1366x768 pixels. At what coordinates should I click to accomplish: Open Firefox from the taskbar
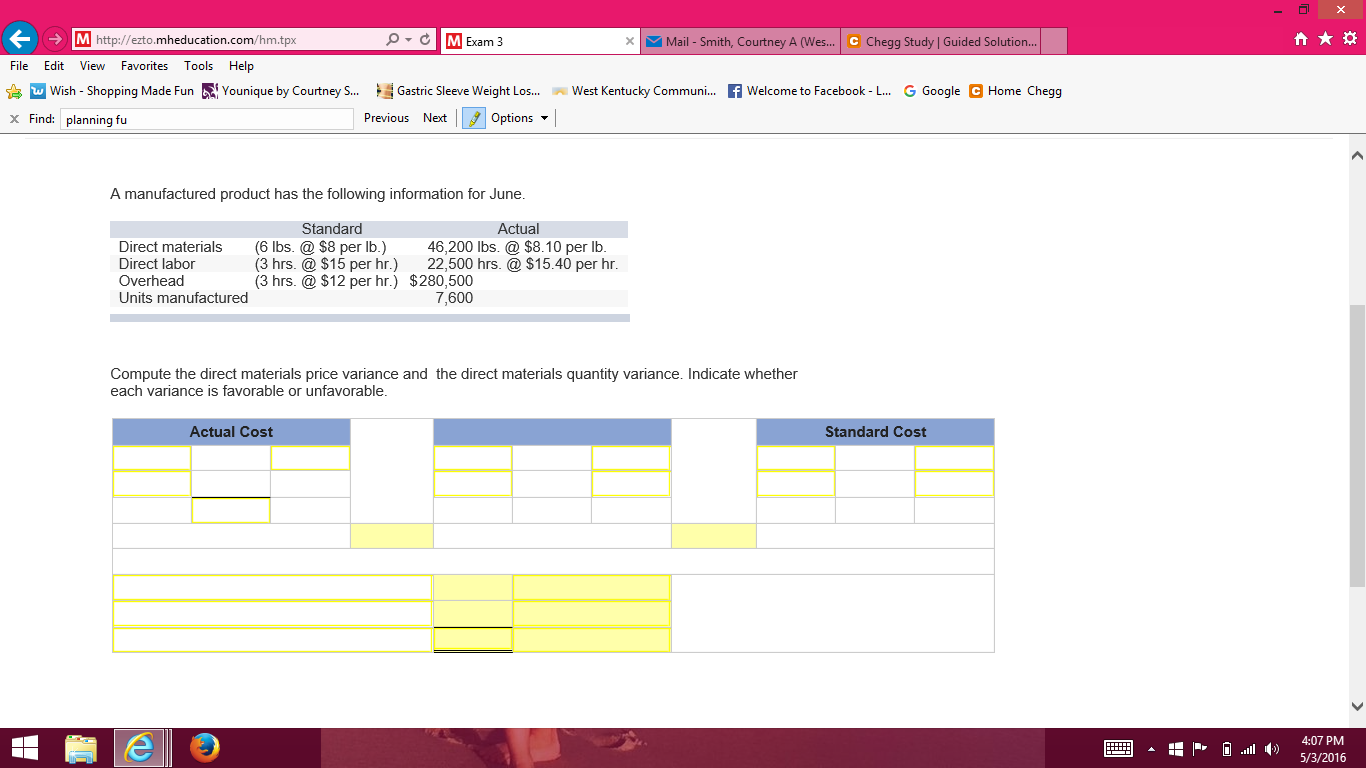tap(204, 748)
